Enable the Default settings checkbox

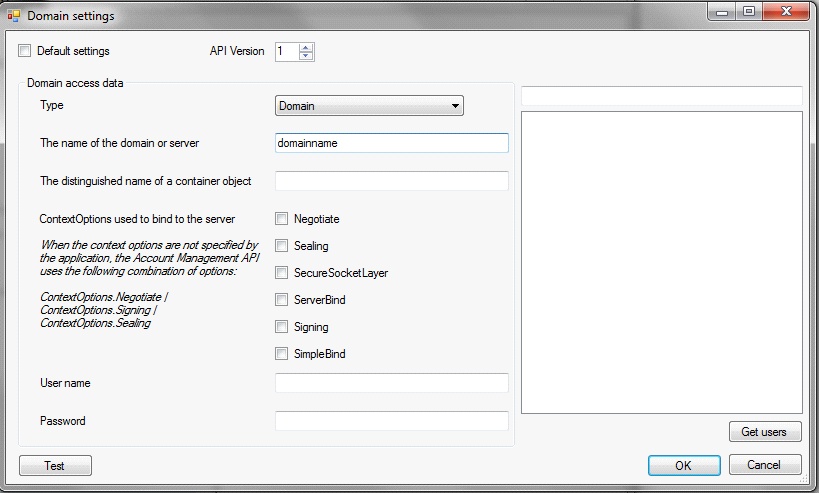25,51
